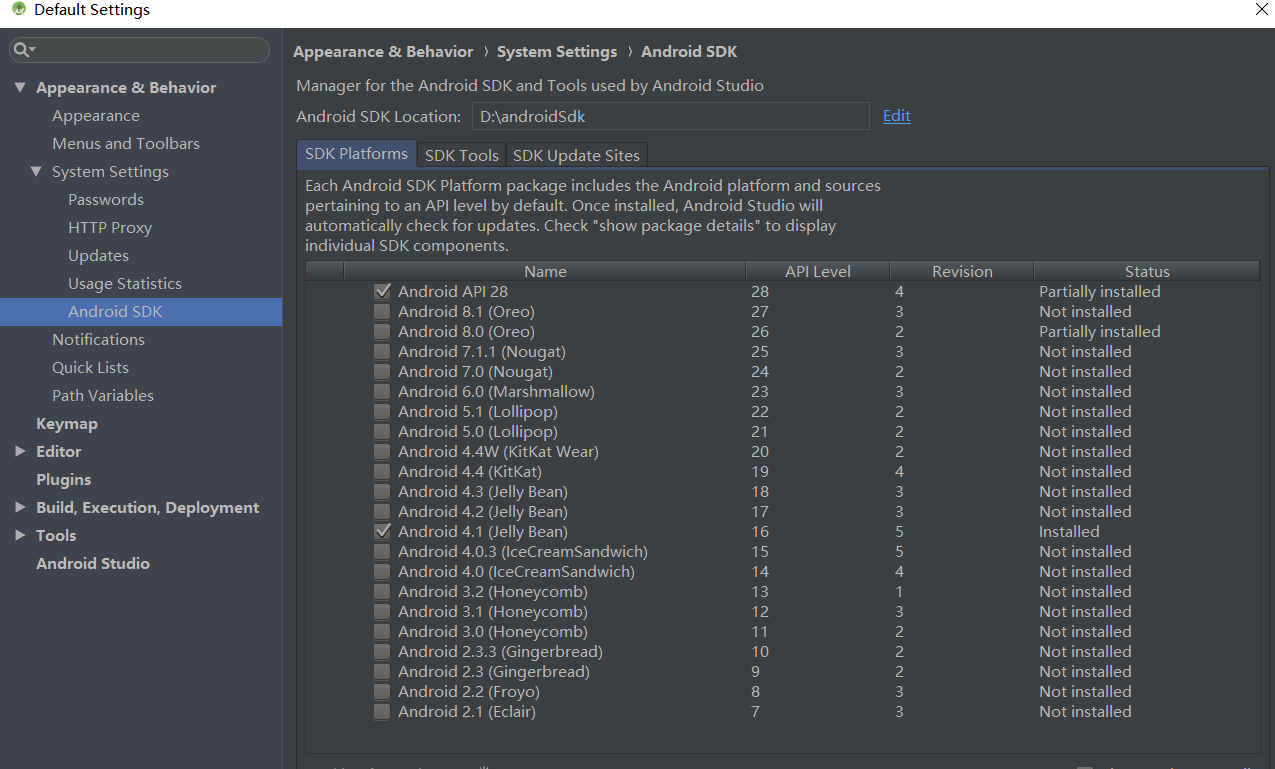Open the Updates settings page

point(98,256)
